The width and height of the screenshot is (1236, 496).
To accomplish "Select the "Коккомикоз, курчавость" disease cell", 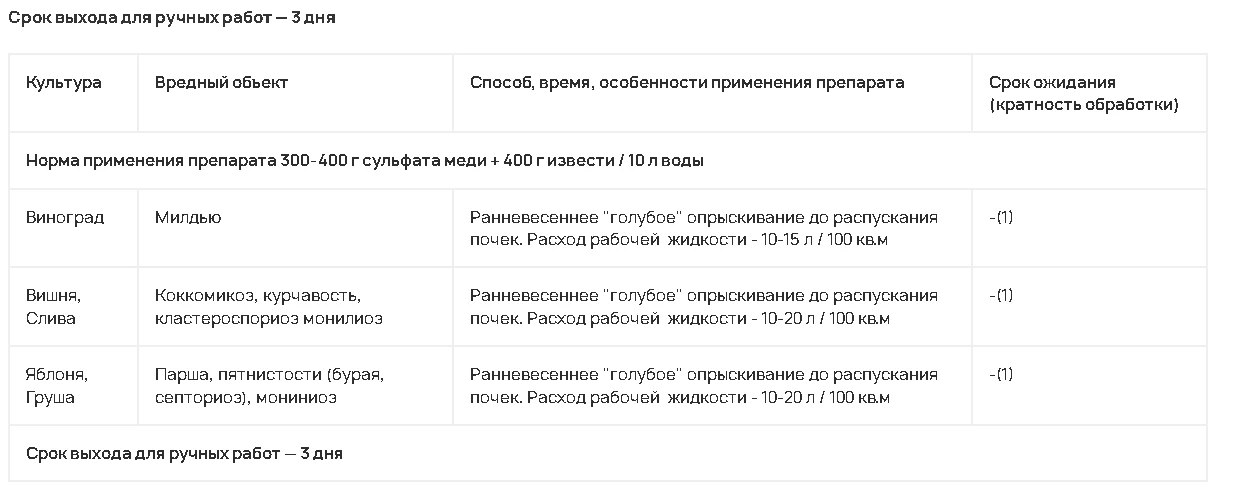I will pos(257,296).
